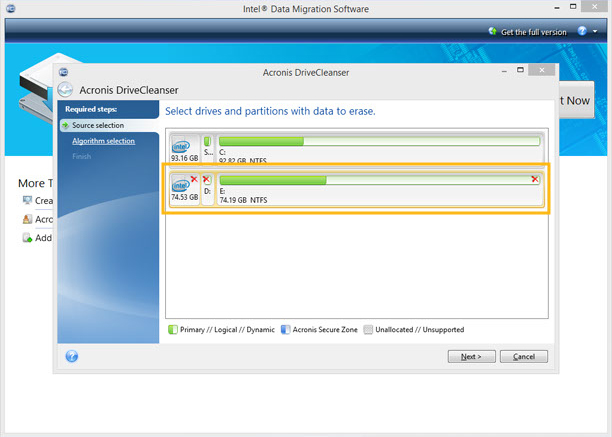
Task: Click the partially hidden Now button
Action: [x=576, y=100]
